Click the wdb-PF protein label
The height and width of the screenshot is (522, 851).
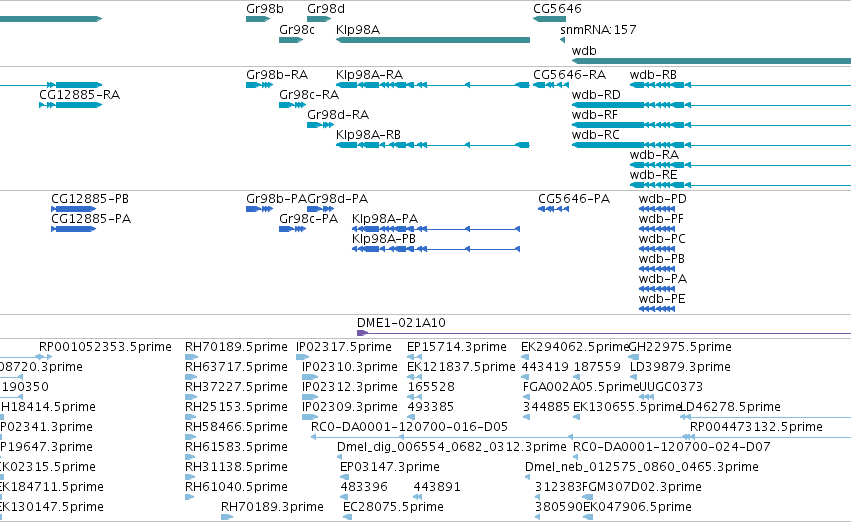point(661,219)
